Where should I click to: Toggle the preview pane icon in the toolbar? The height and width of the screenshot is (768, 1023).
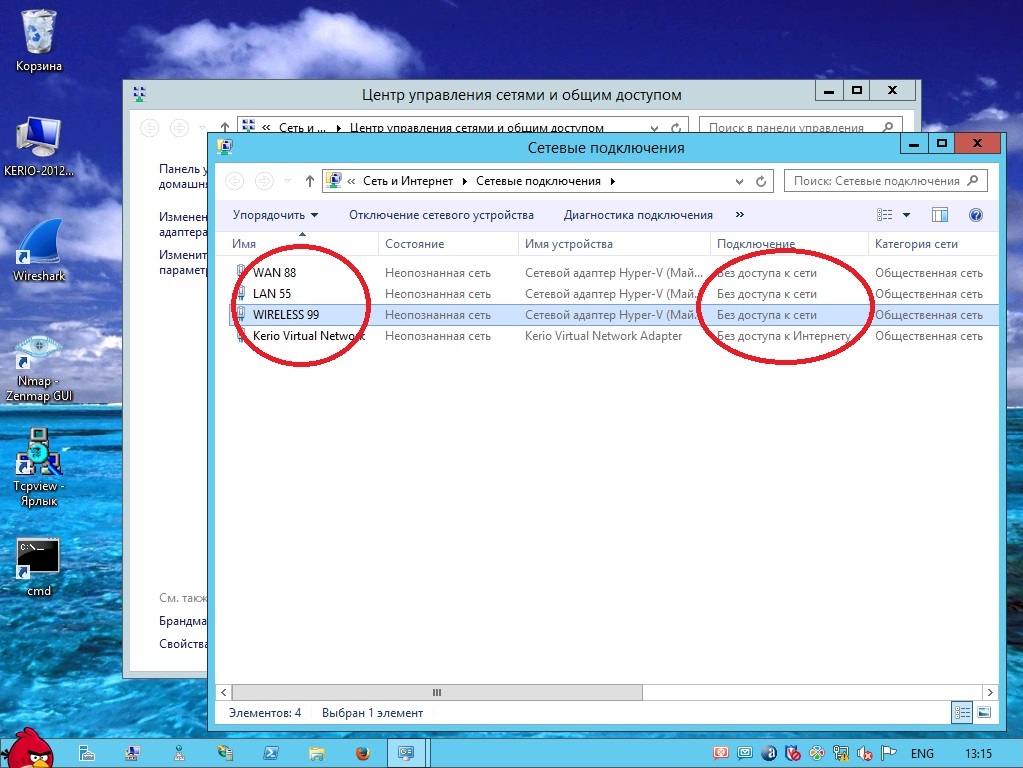tap(939, 215)
